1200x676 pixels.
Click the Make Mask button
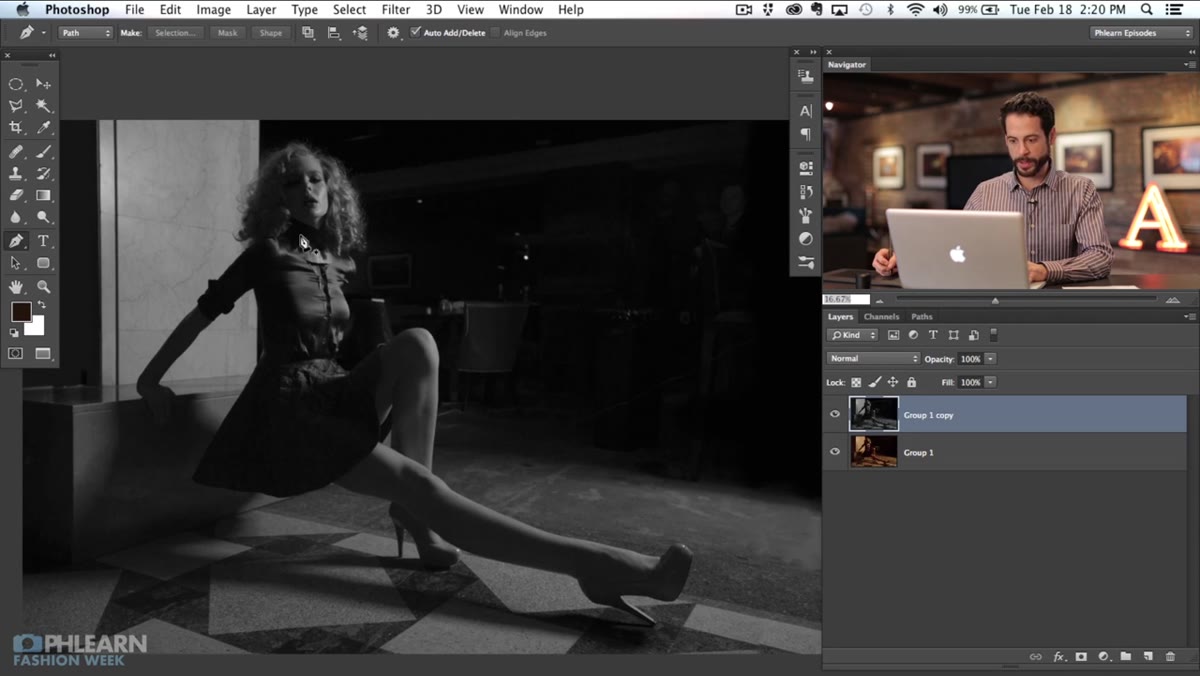click(x=228, y=33)
